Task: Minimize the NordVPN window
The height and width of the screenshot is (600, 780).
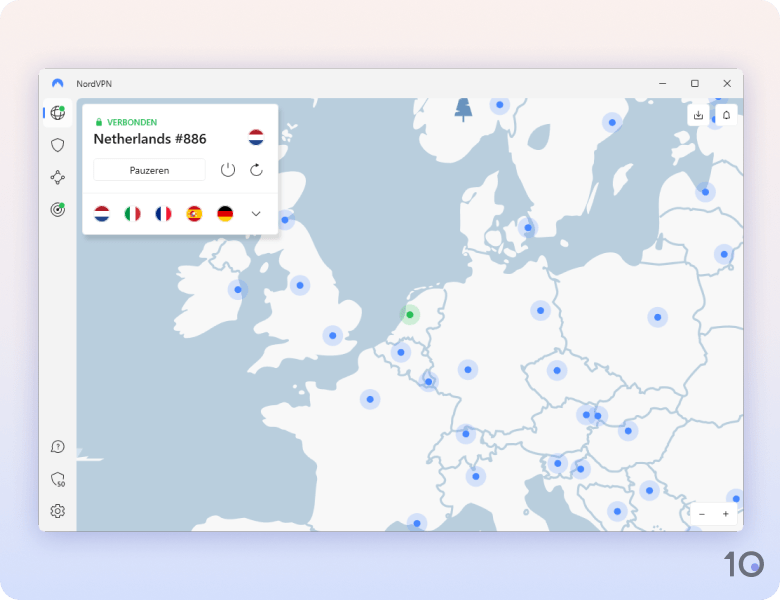Action: pos(663,84)
